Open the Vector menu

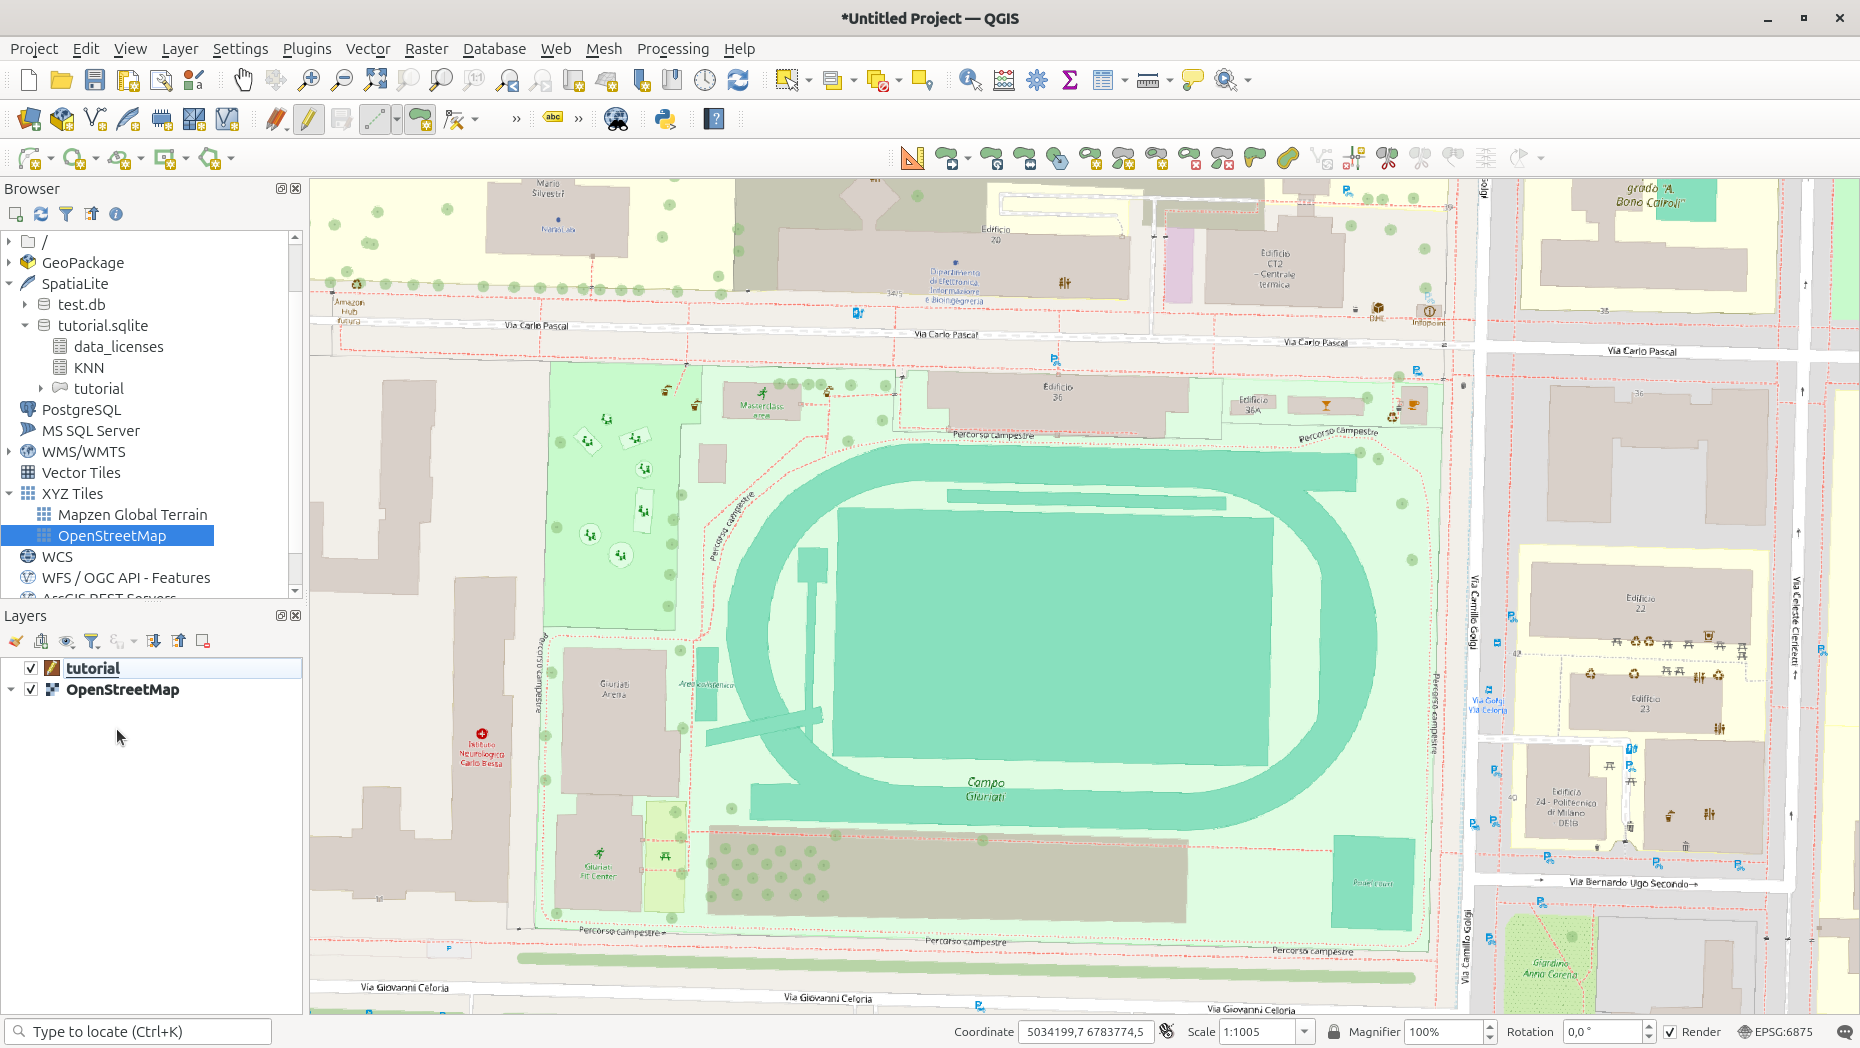(x=367, y=49)
